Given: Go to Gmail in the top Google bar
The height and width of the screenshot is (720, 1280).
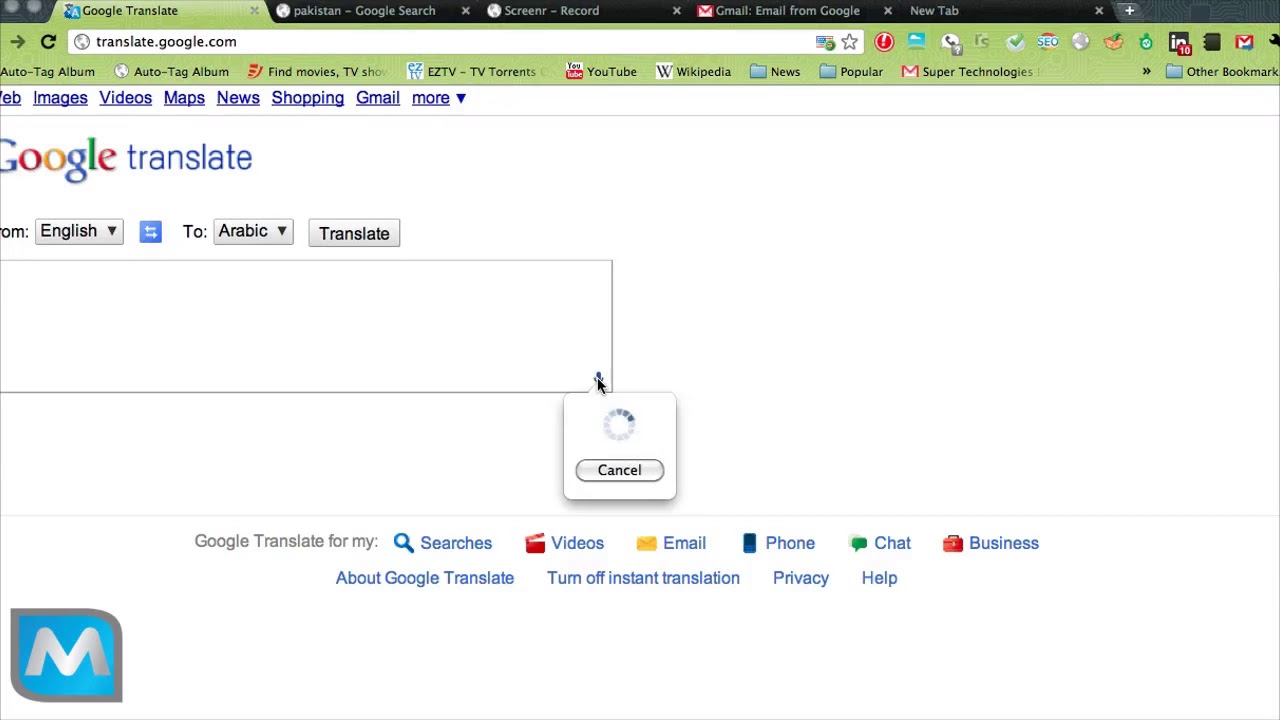Looking at the screenshot, I should pos(378,98).
